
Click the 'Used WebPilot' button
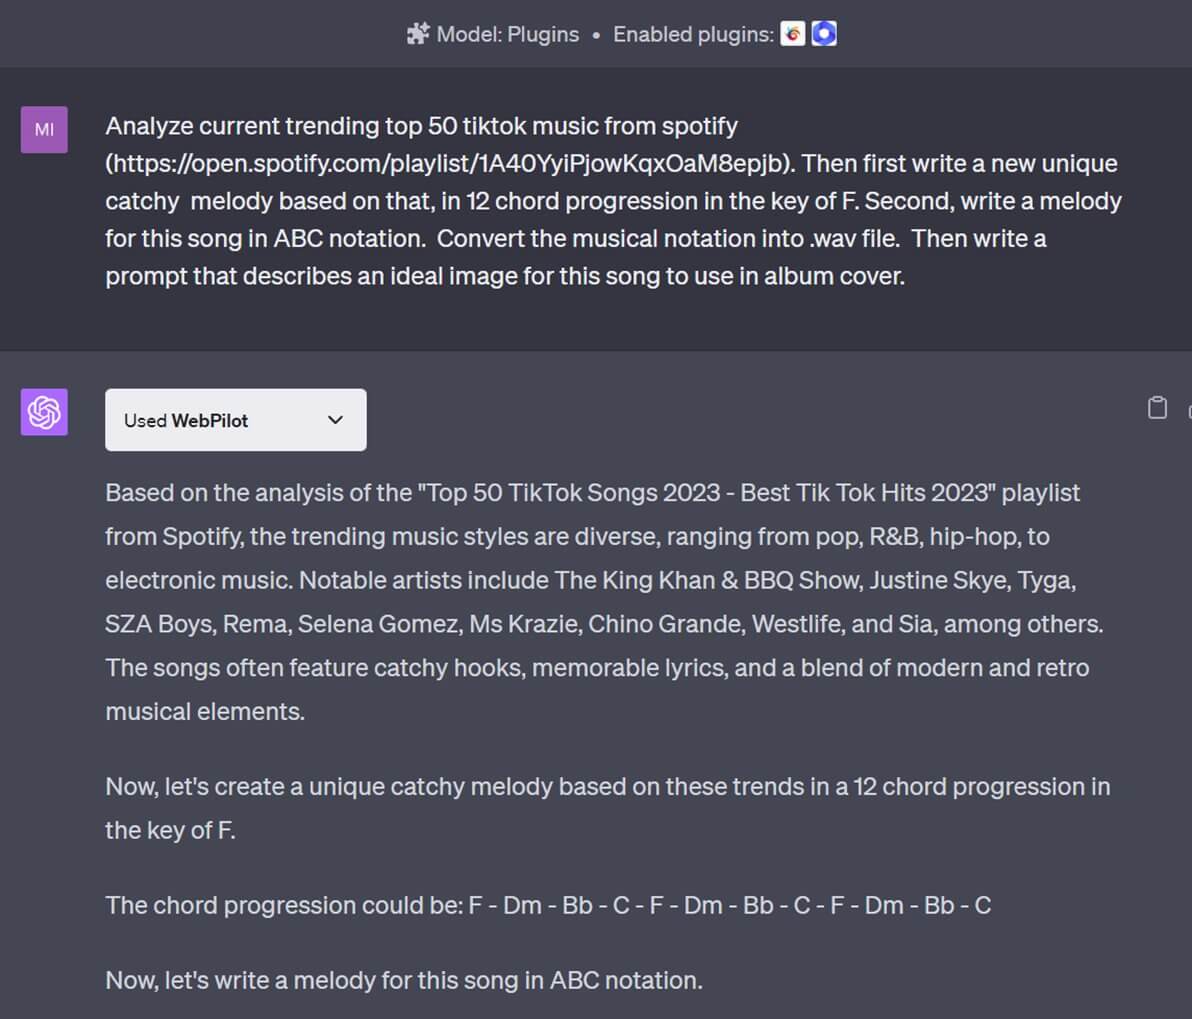coord(235,419)
